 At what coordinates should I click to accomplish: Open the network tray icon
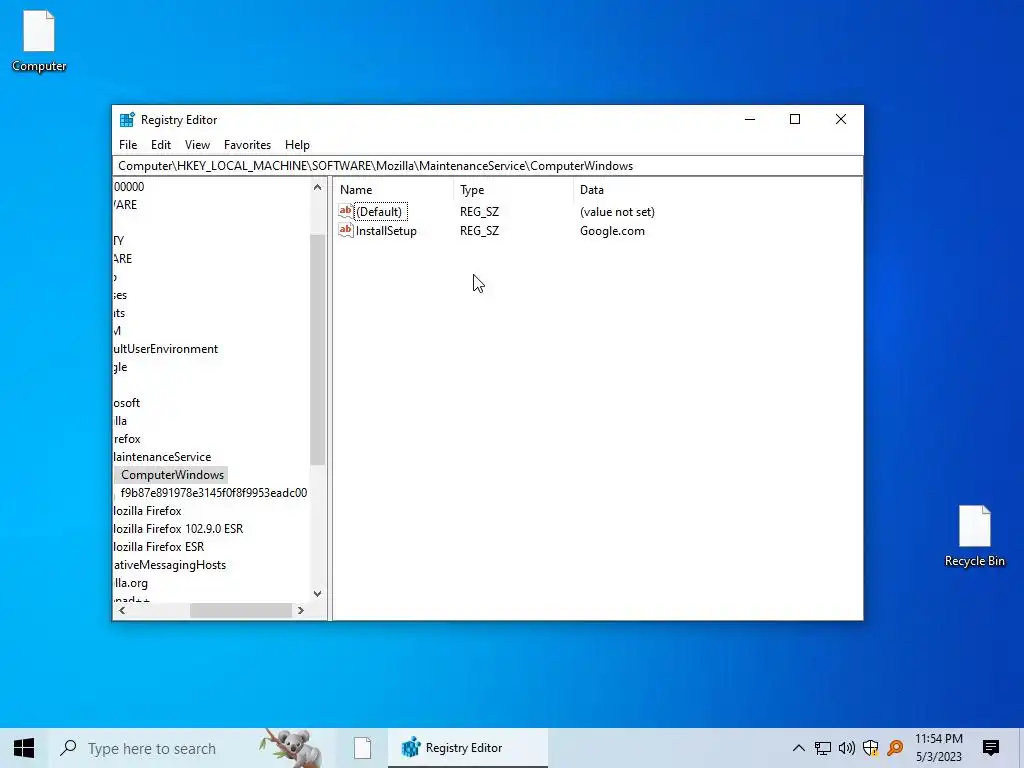822,748
